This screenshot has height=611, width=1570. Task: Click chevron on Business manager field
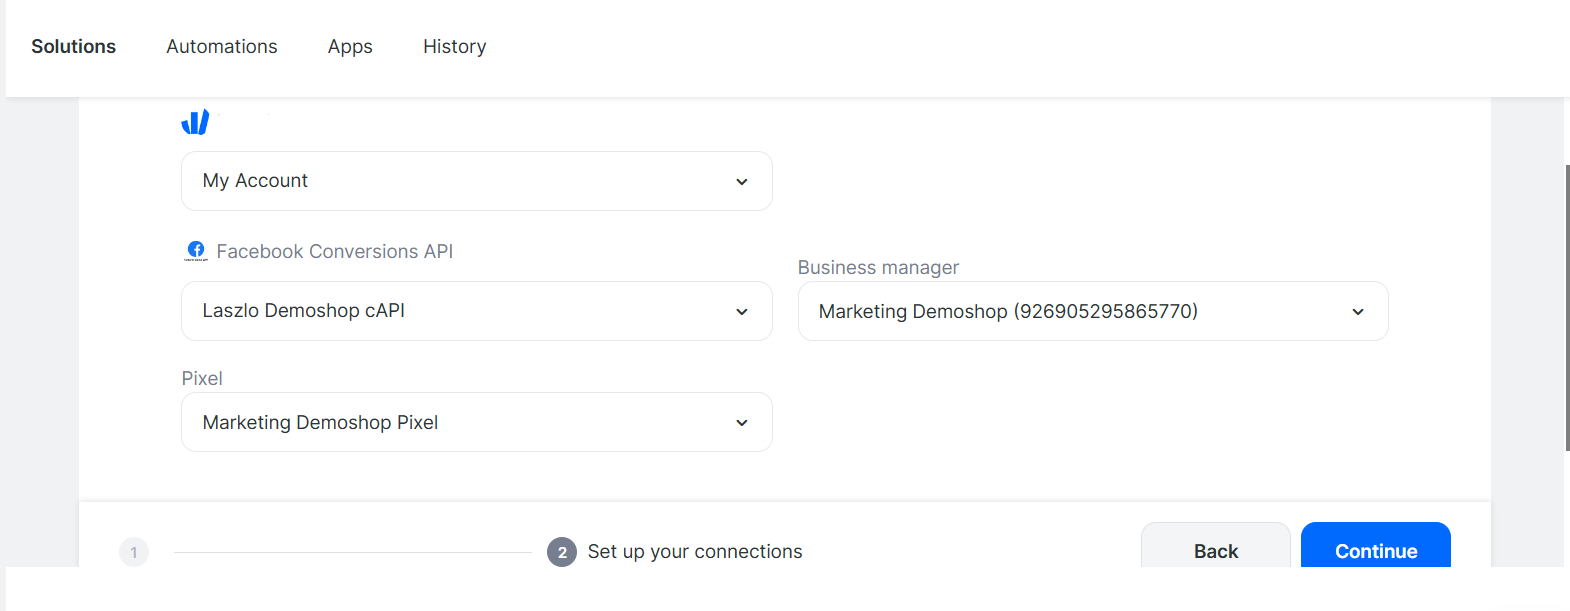click(1358, 312)
